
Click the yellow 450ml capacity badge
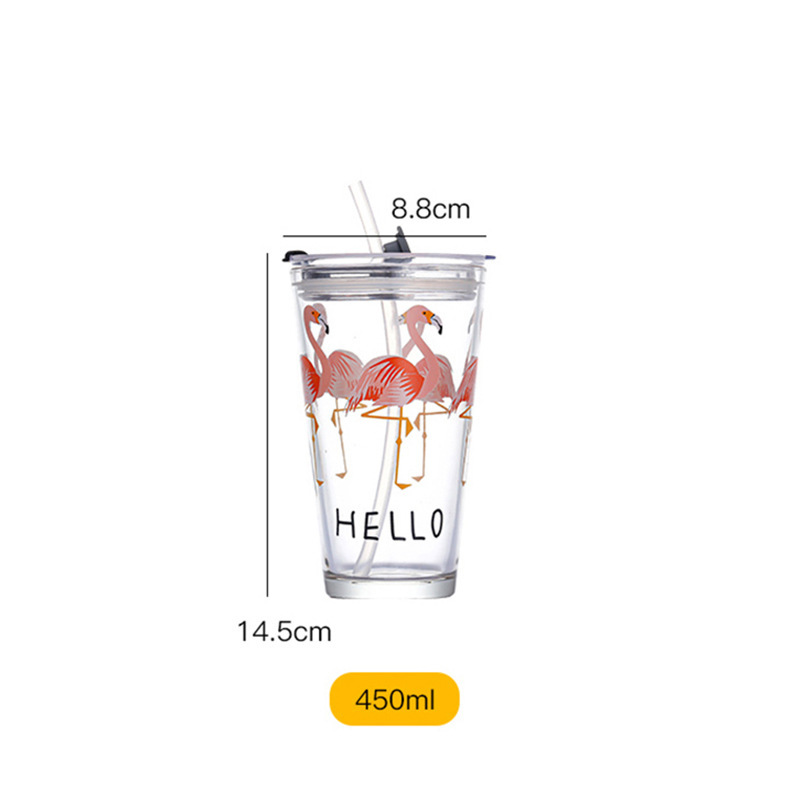[x=394, y=699]
